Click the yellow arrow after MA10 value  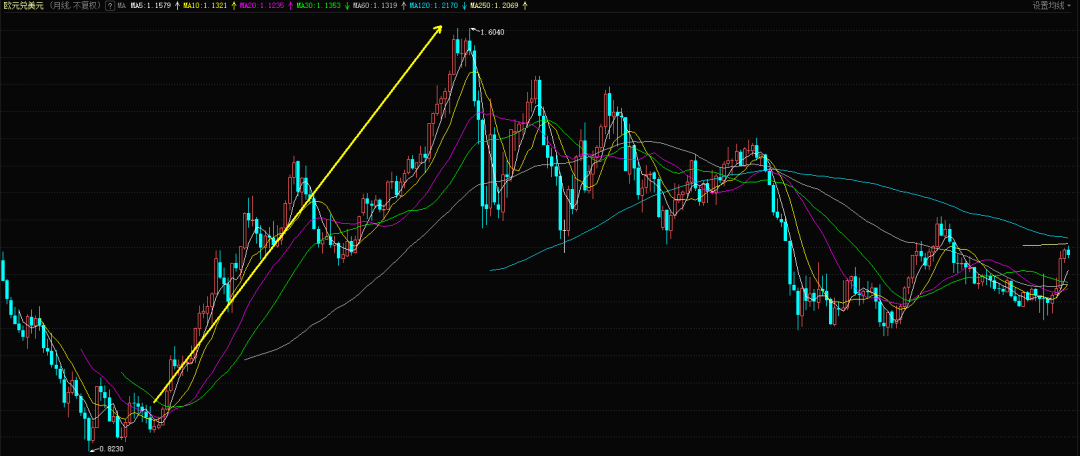pyautogui.click(x=234, y=5)
